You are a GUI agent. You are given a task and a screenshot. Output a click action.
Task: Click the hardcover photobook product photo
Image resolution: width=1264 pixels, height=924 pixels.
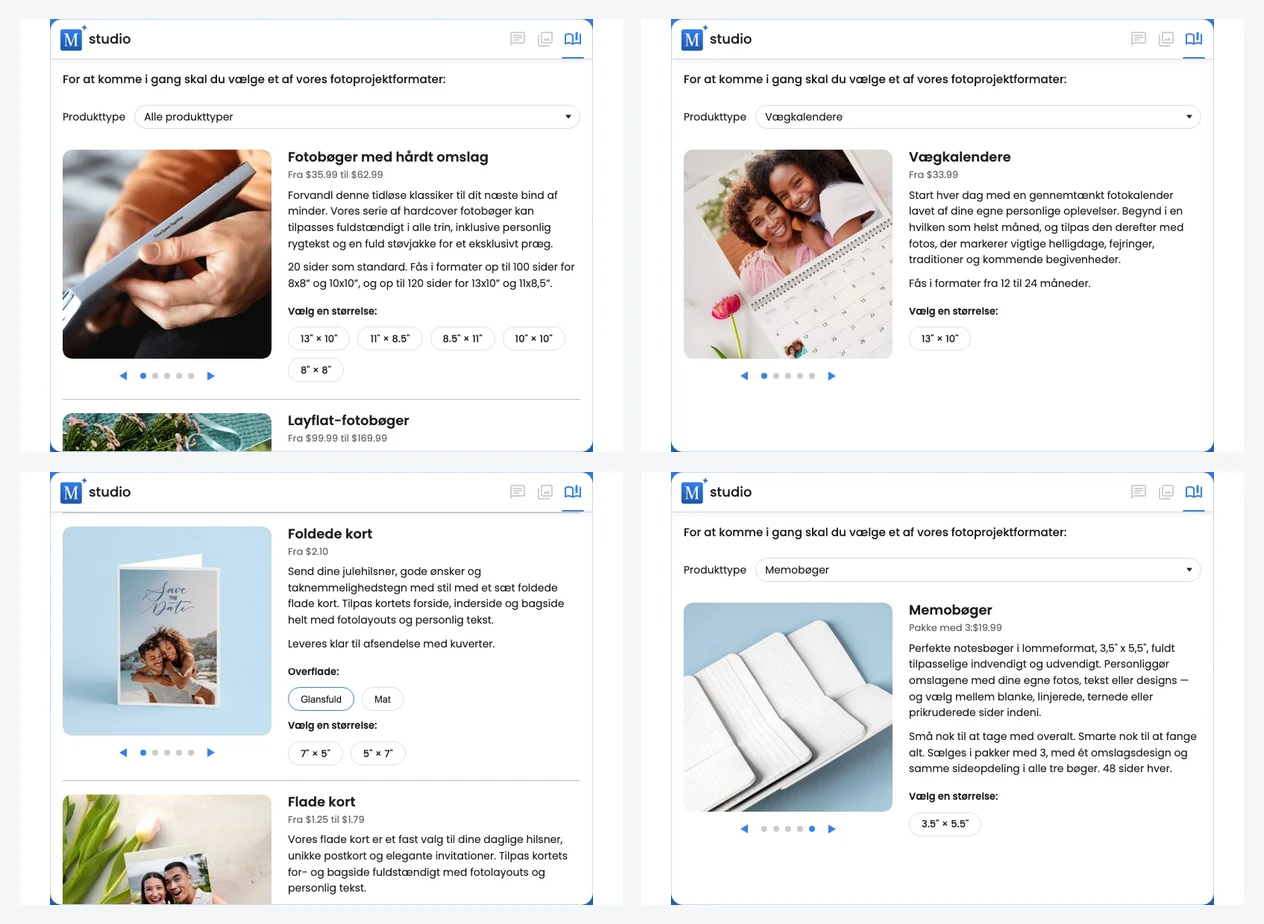click(x=167, y=254)
